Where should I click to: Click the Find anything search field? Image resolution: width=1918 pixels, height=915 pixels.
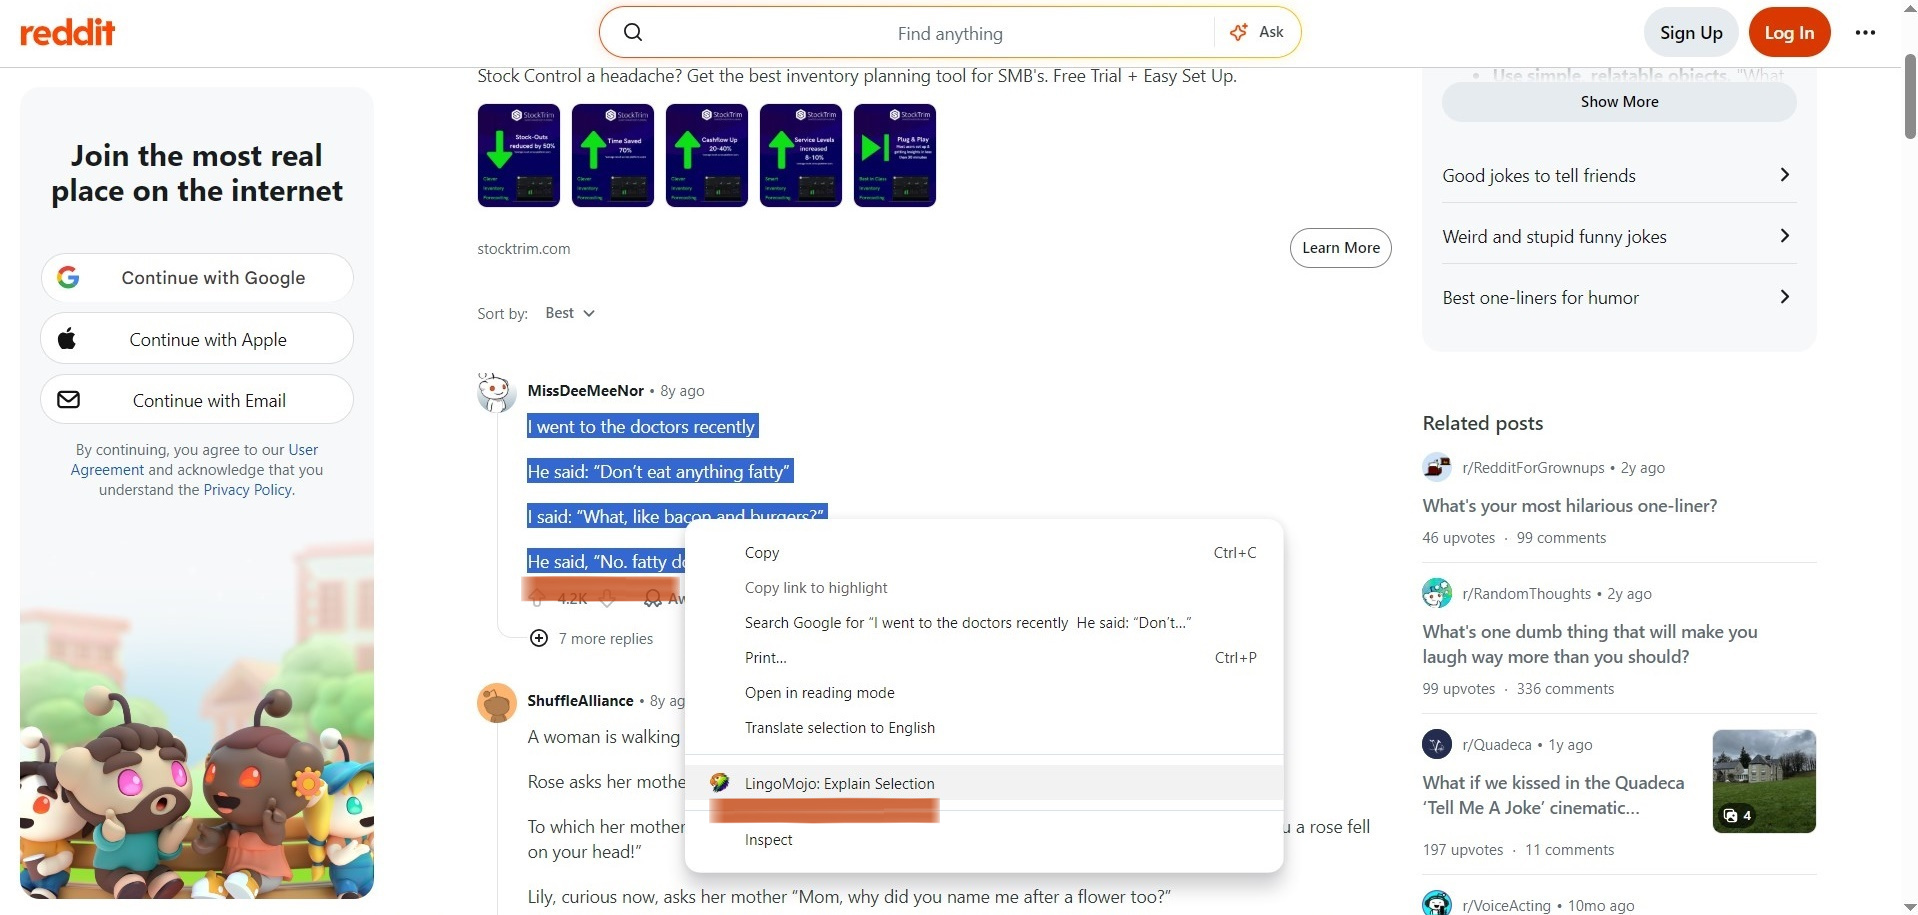click(950, 33)
